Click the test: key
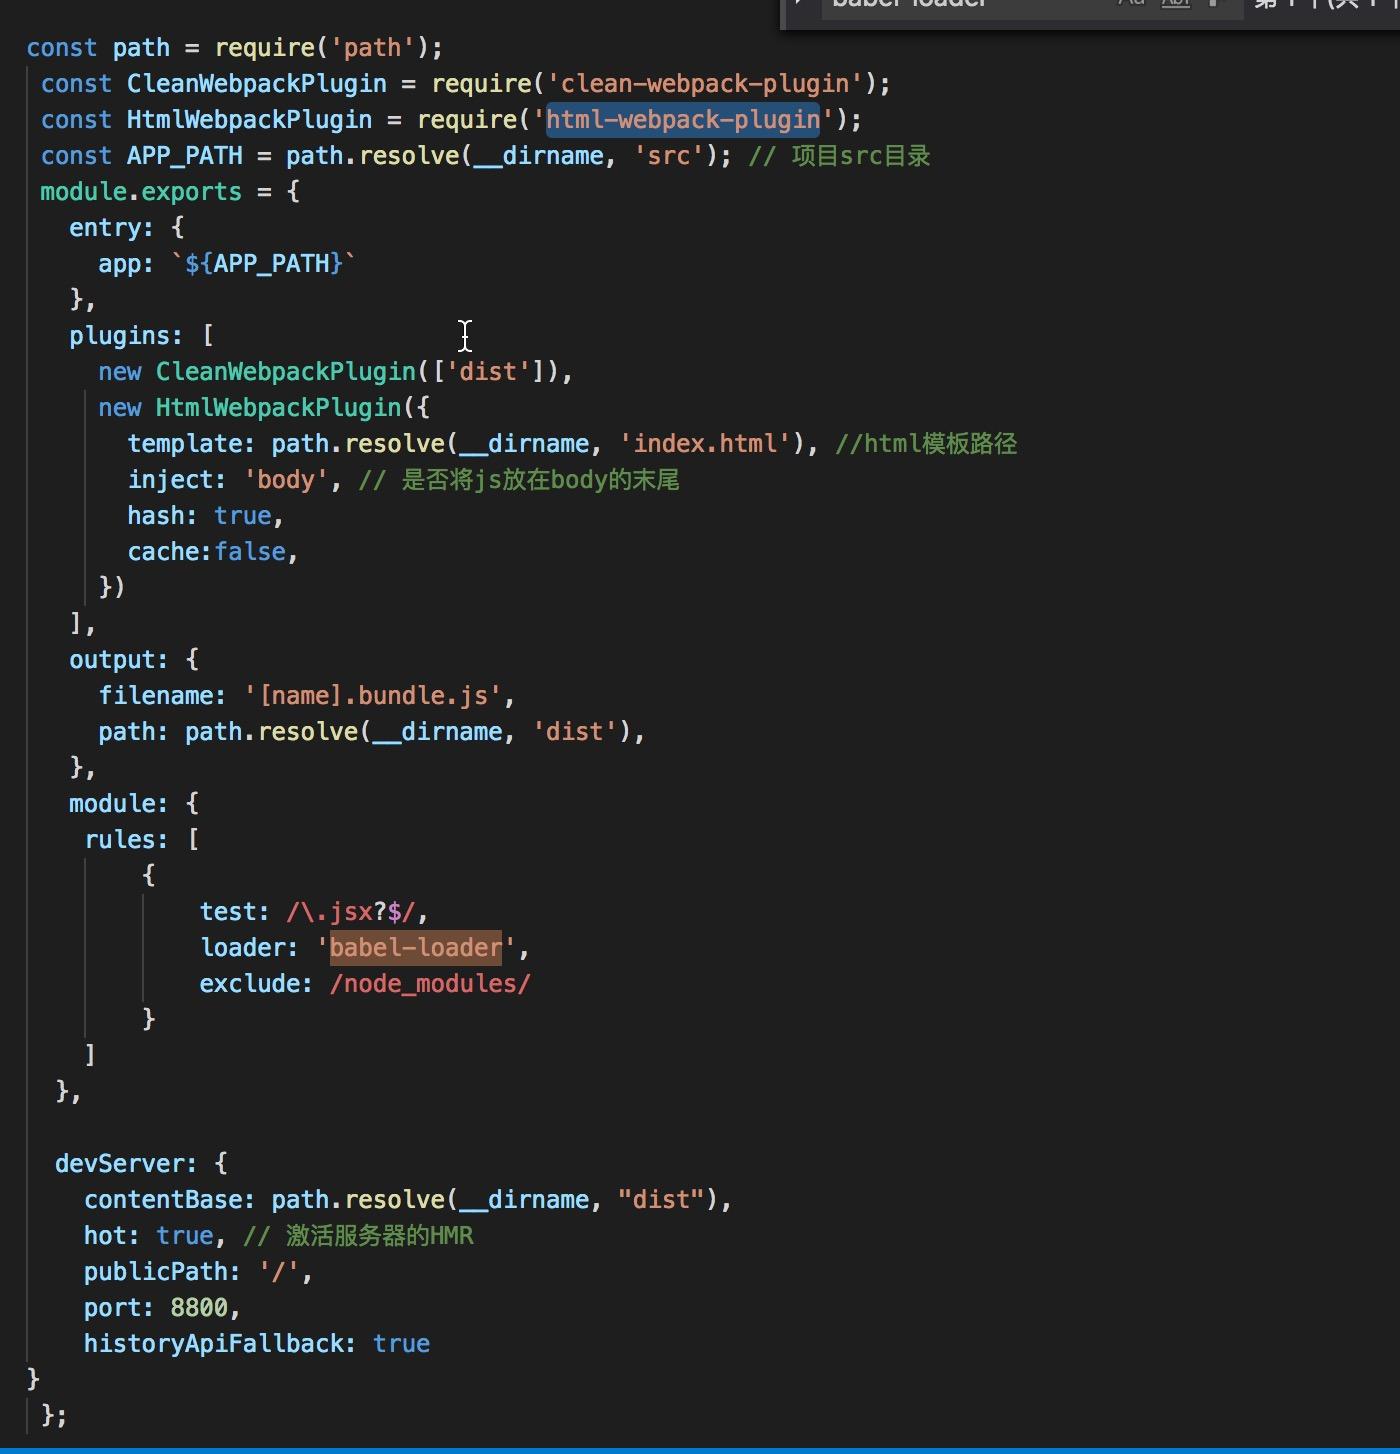This screenshot has height=1454, width=1400. (235, 912)
